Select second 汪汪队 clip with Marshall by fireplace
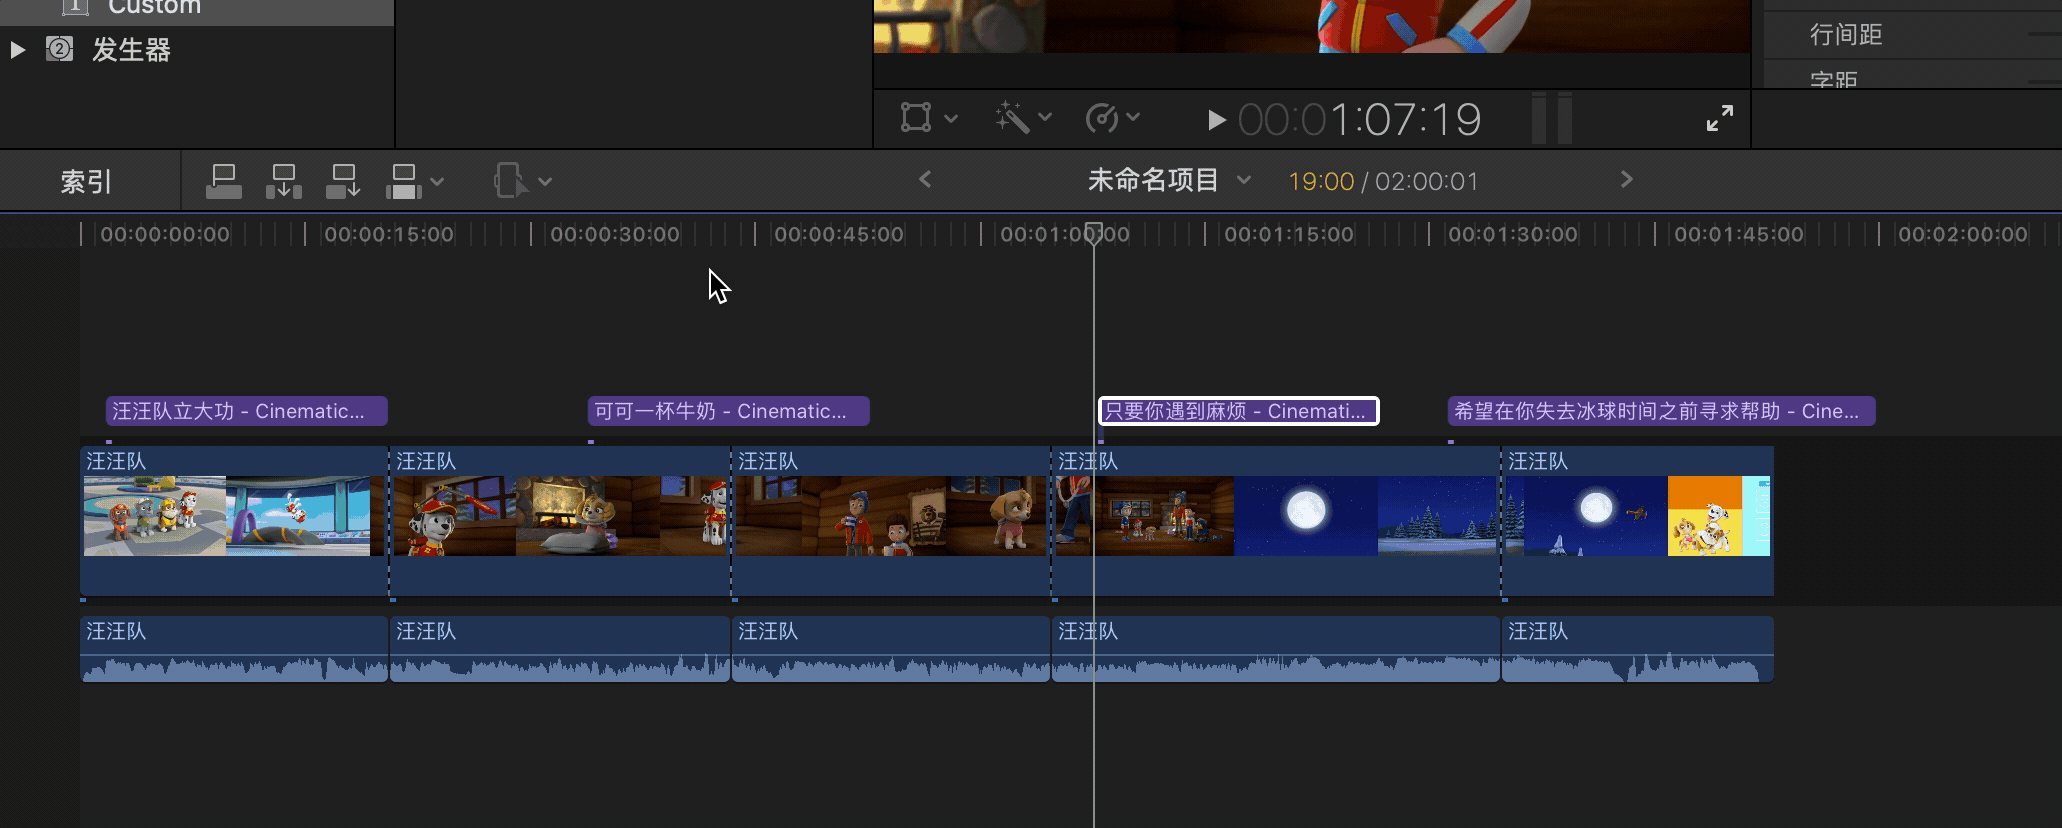 point(560,521)
